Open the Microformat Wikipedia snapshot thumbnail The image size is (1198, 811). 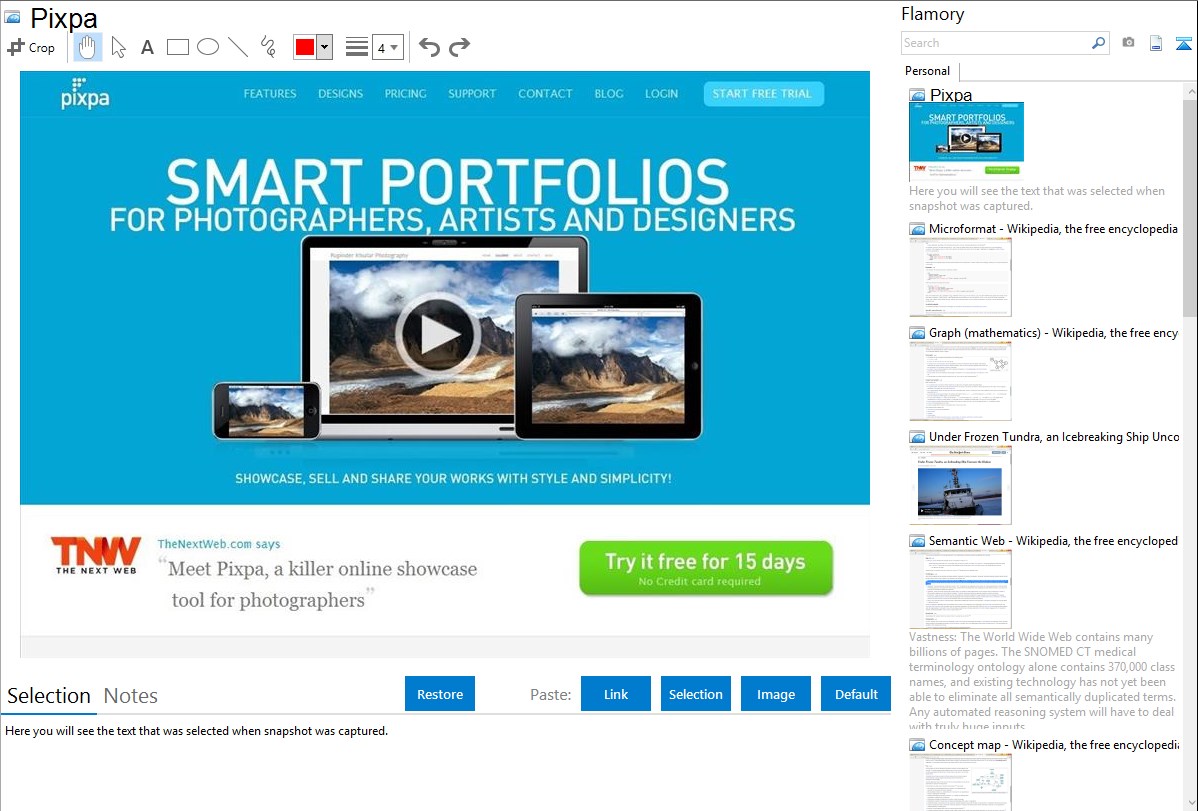coord(960,277)
